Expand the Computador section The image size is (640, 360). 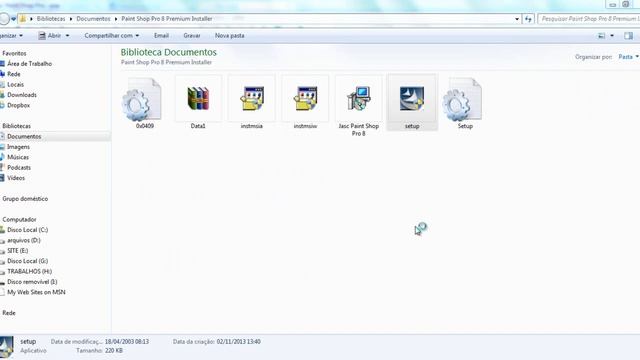point(19,220)
